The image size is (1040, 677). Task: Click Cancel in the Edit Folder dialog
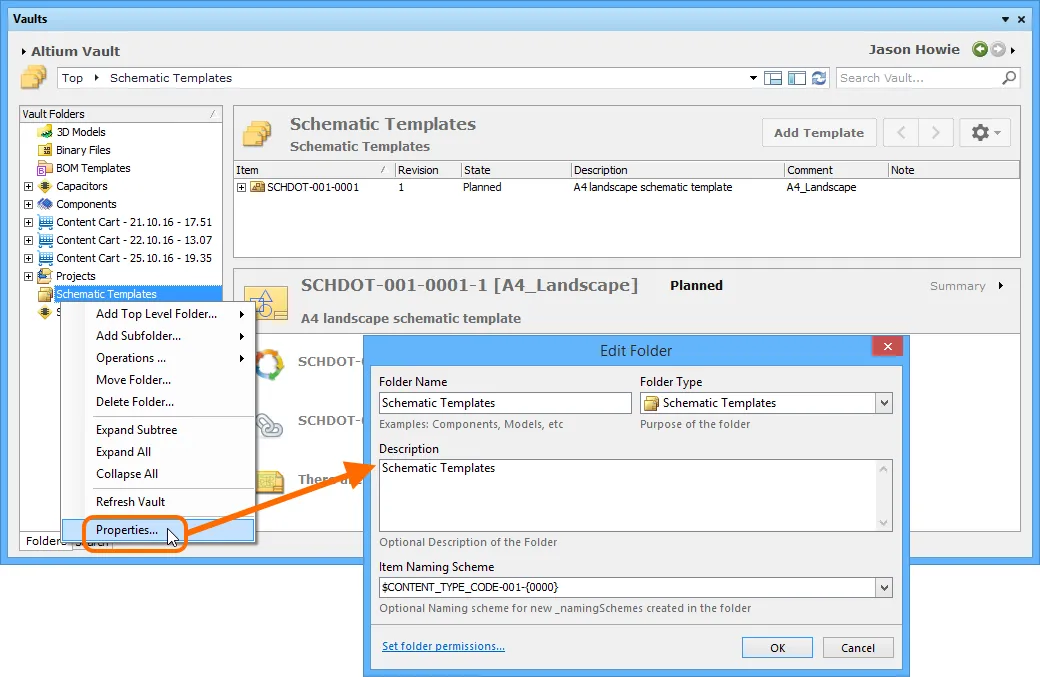[x=858, y=648]
